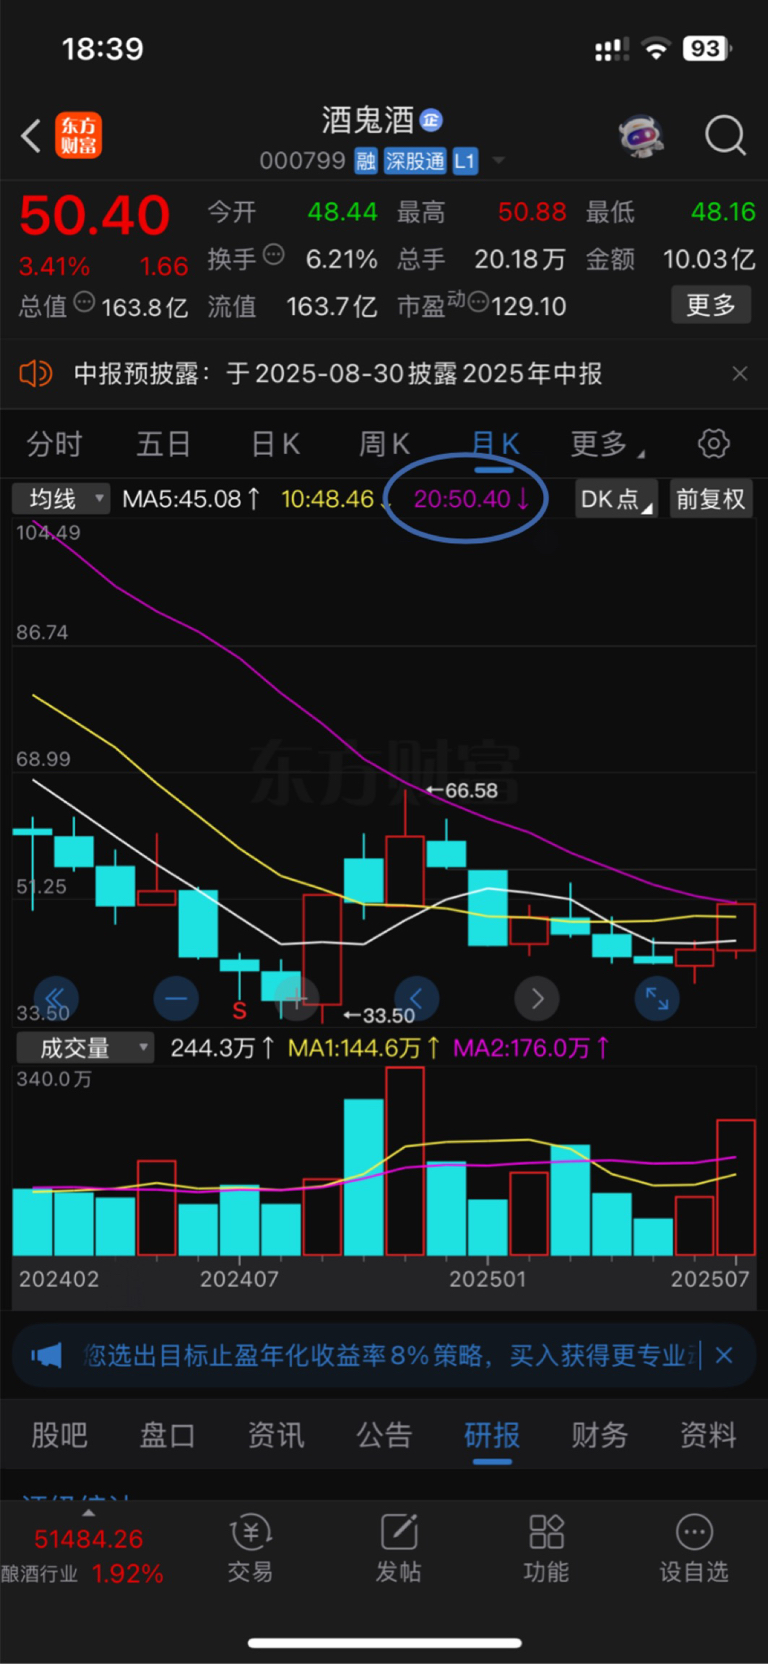768x1664 pixels.
Task: Tap the megaphone promo icon
Action: (47, 1356)
